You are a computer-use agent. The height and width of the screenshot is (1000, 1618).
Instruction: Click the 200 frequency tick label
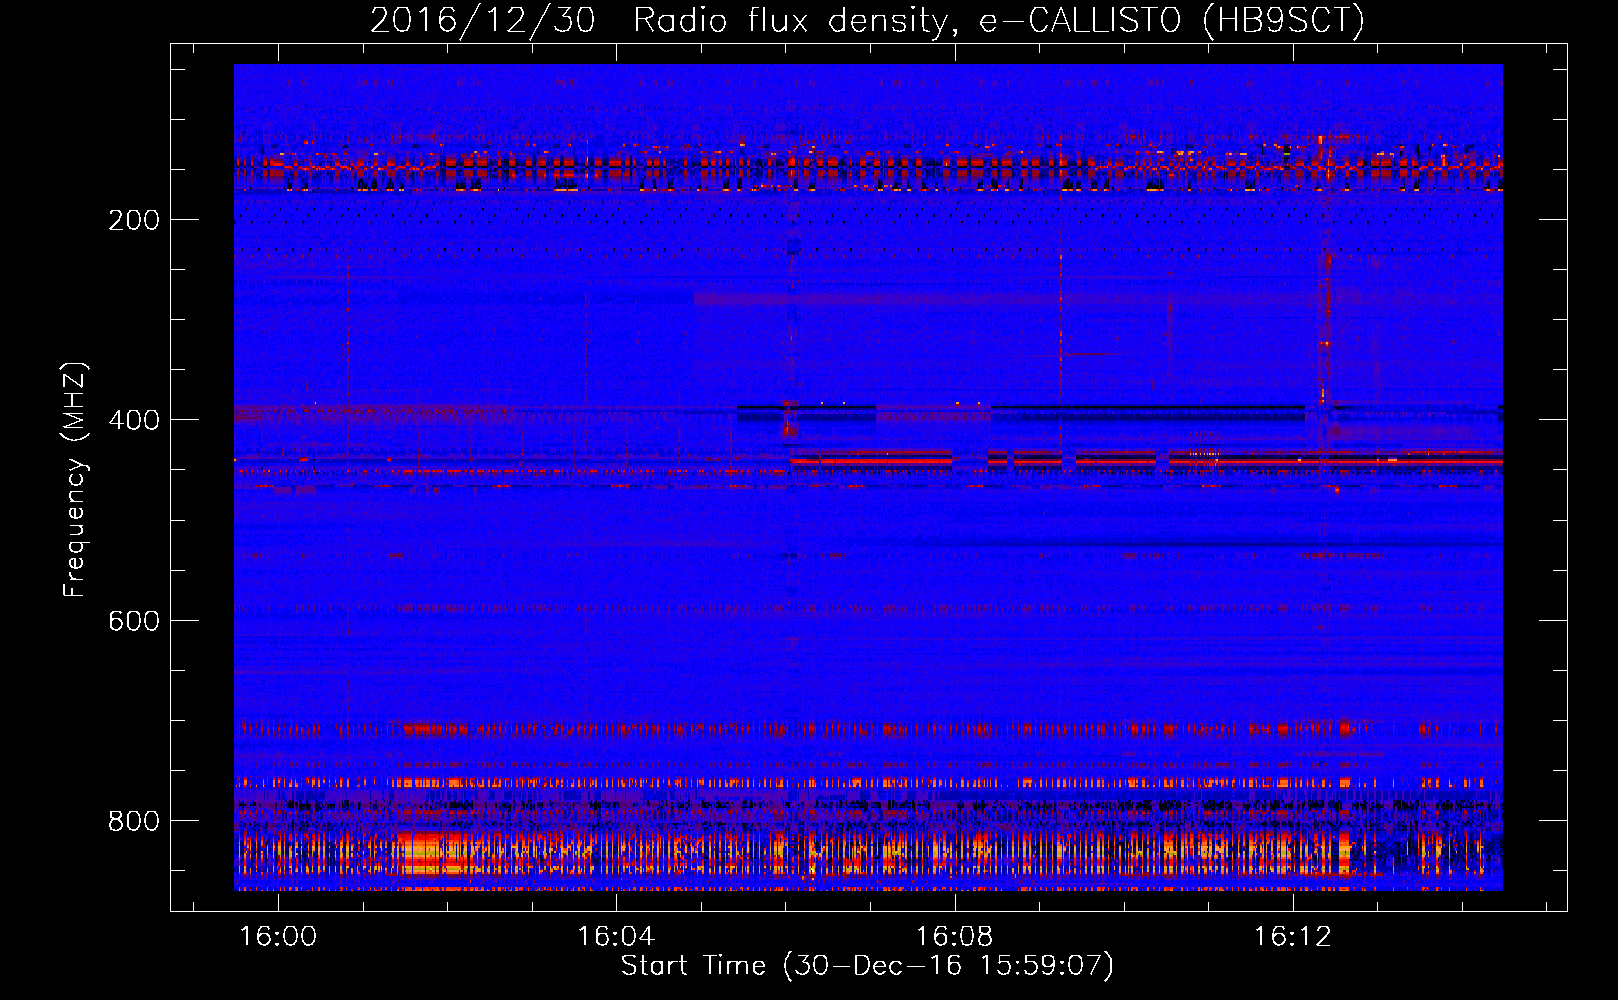[x=134, y=220]
